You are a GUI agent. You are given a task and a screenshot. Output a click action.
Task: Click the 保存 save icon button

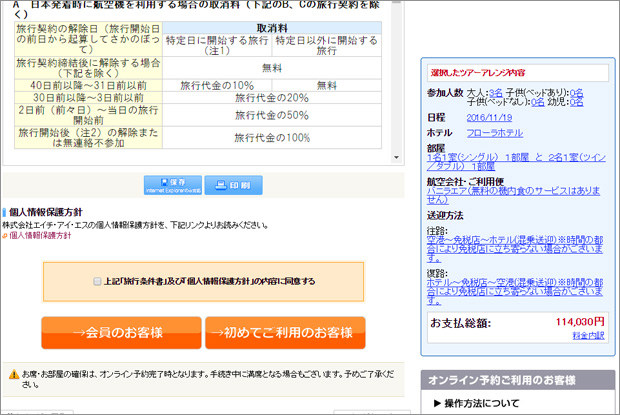pos(173,184)
